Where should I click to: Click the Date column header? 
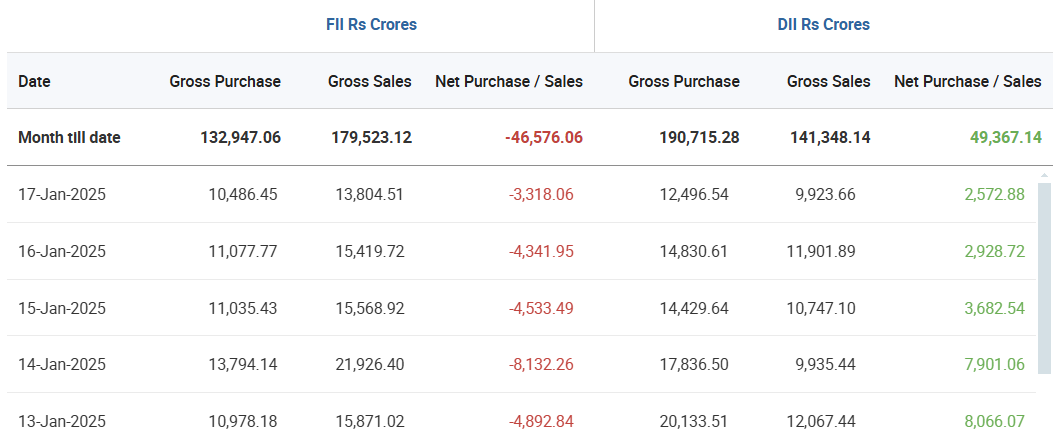[34, 81]
